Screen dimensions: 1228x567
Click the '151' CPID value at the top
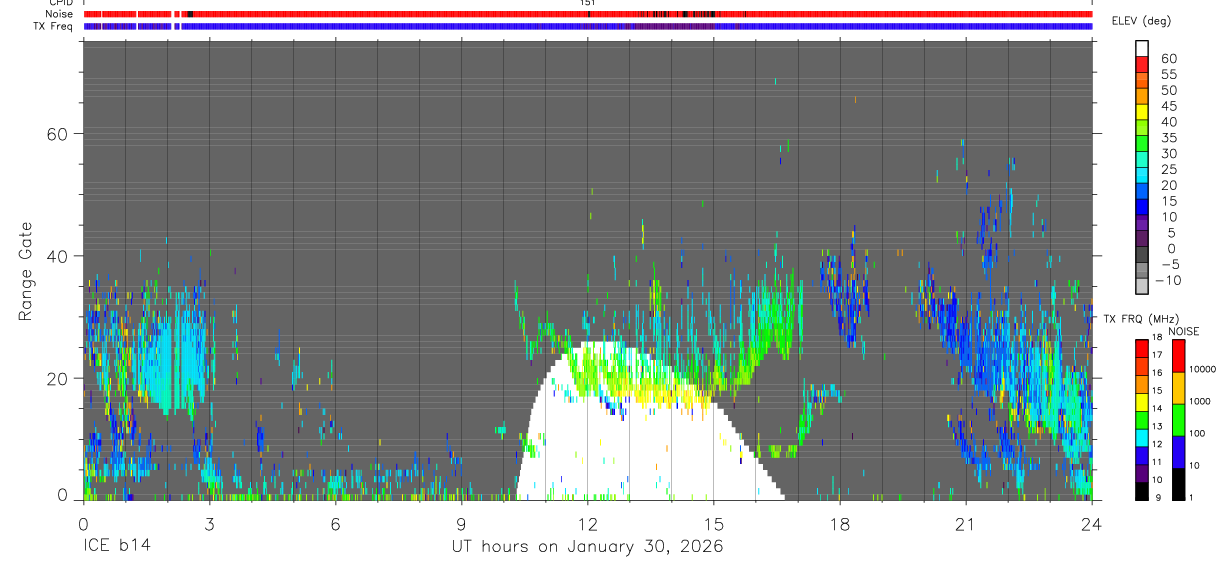(x=588, y=3)
